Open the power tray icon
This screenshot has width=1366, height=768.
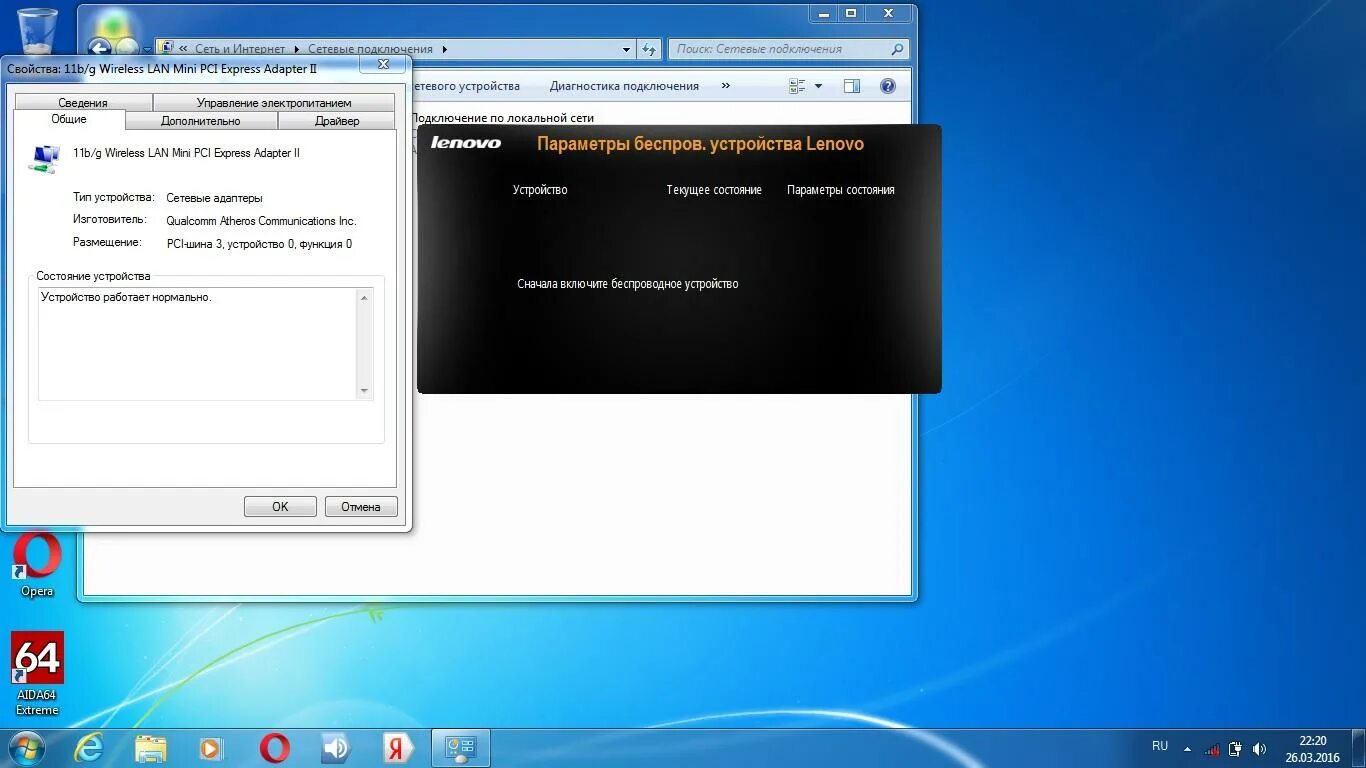coord(1235,749)
